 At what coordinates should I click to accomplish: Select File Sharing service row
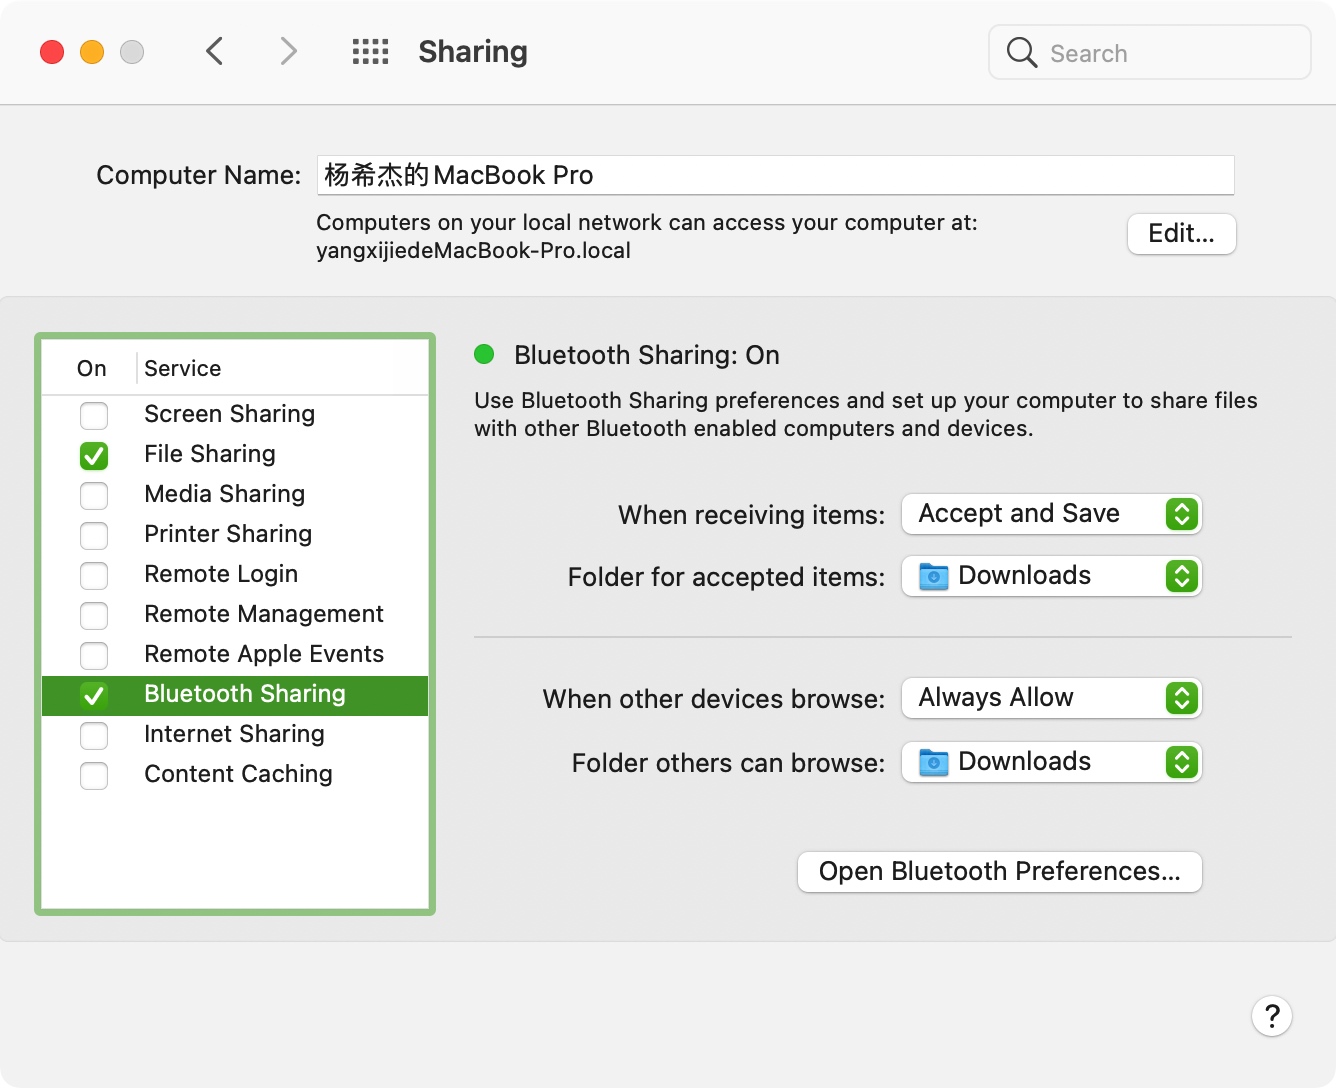coord(235,454)
